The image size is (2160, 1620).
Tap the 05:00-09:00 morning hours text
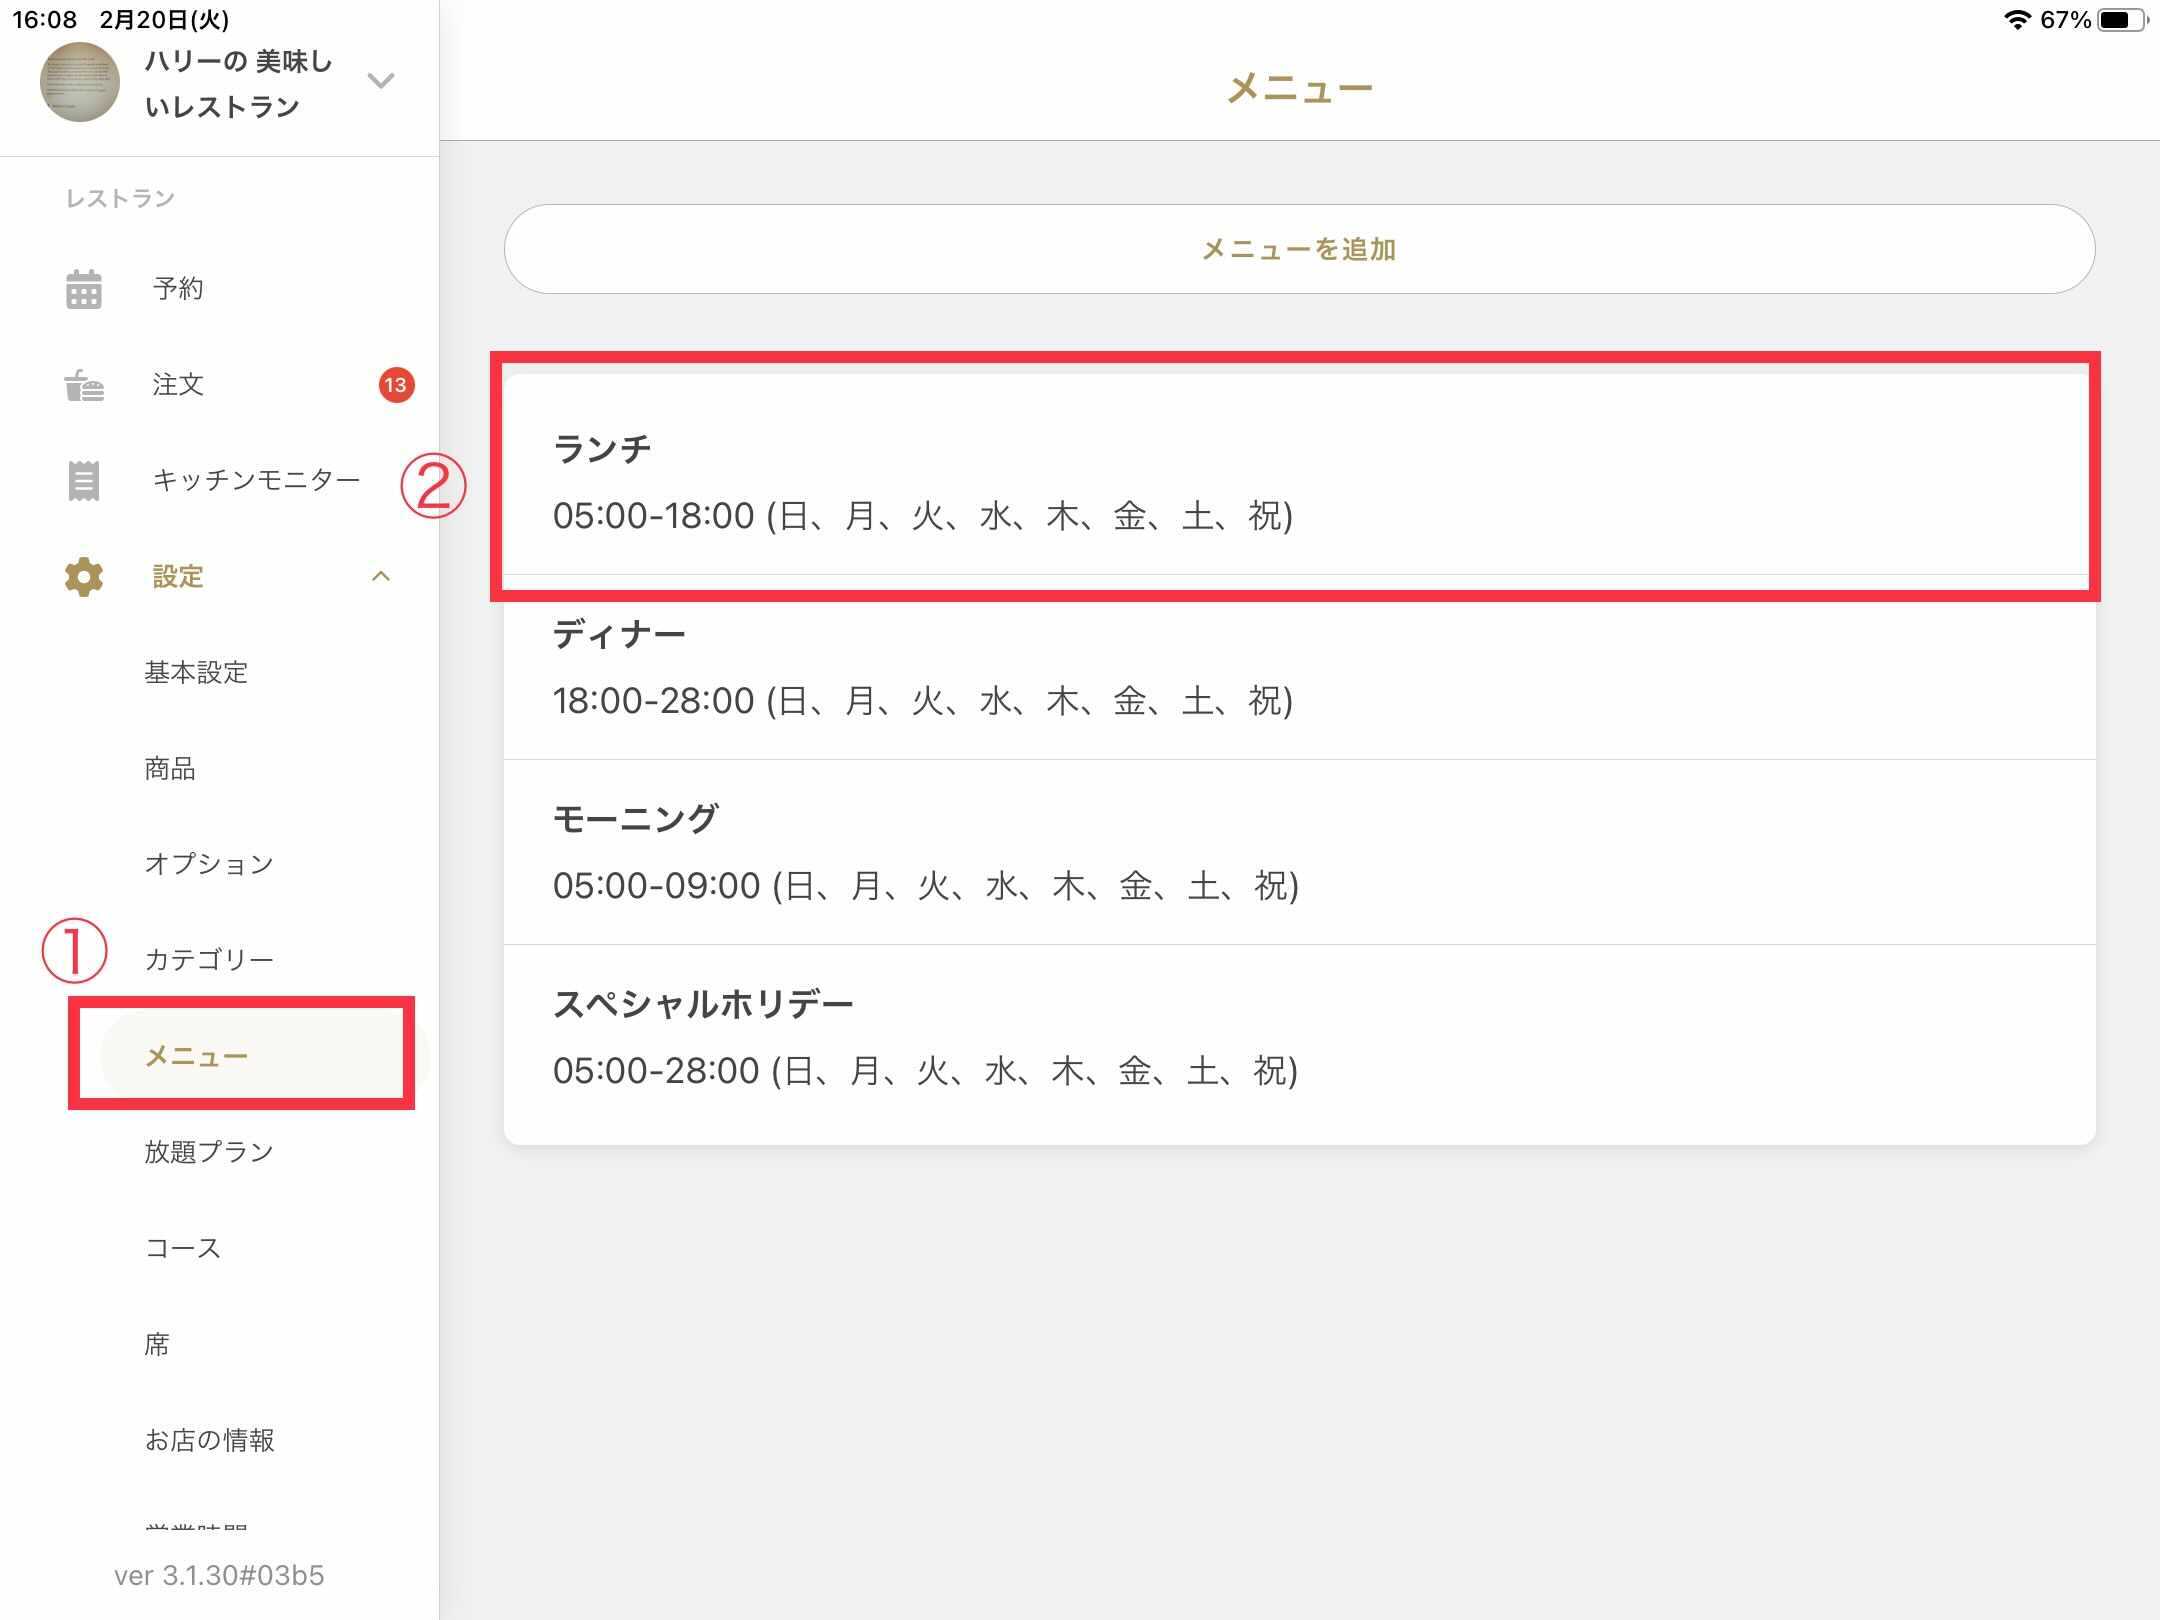click(x=925, y=886)
